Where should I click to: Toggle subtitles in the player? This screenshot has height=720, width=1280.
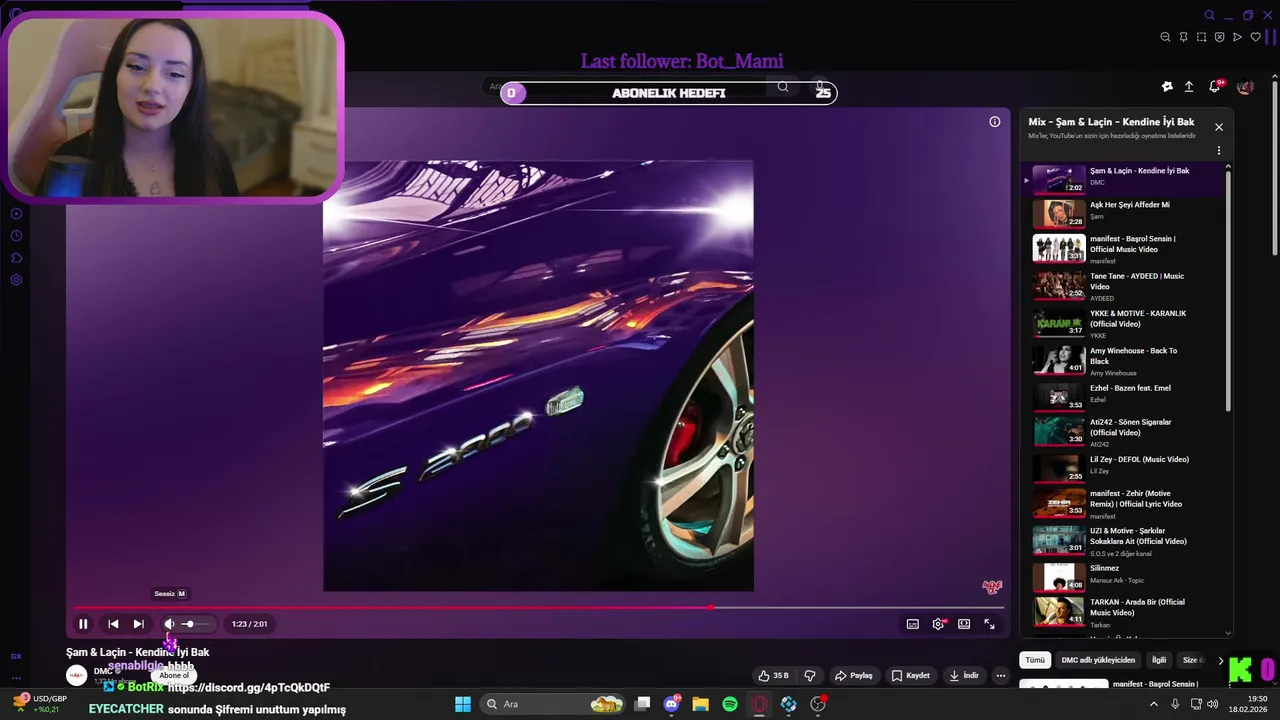912,624
